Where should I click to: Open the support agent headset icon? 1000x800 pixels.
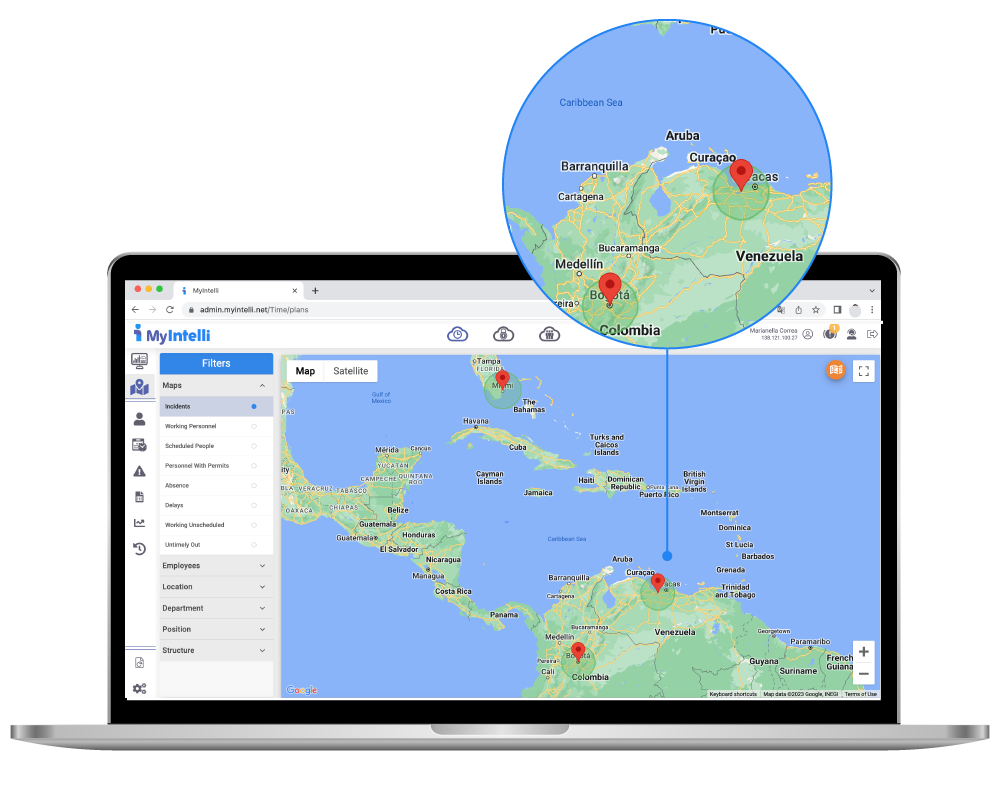click(x=851, y=334)
